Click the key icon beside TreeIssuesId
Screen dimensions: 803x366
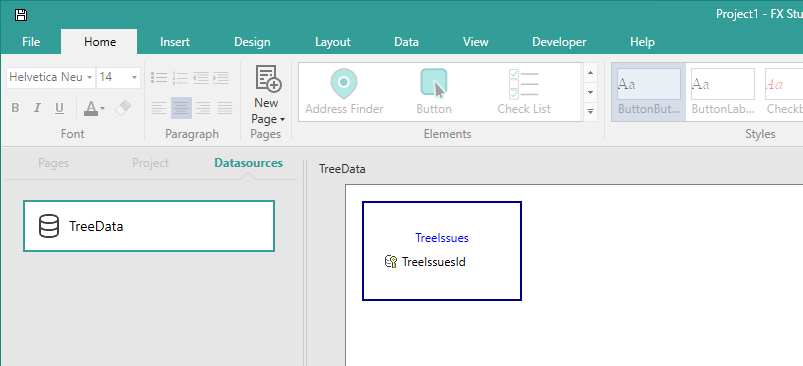(391, 262)
